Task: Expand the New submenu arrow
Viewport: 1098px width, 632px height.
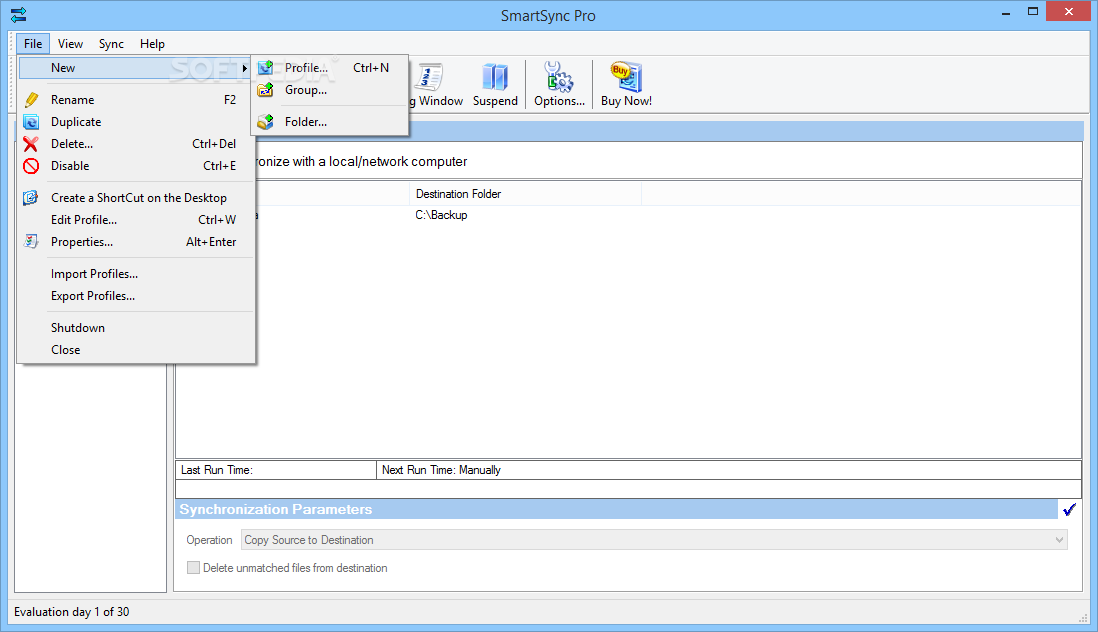Action: coord(245,68)
